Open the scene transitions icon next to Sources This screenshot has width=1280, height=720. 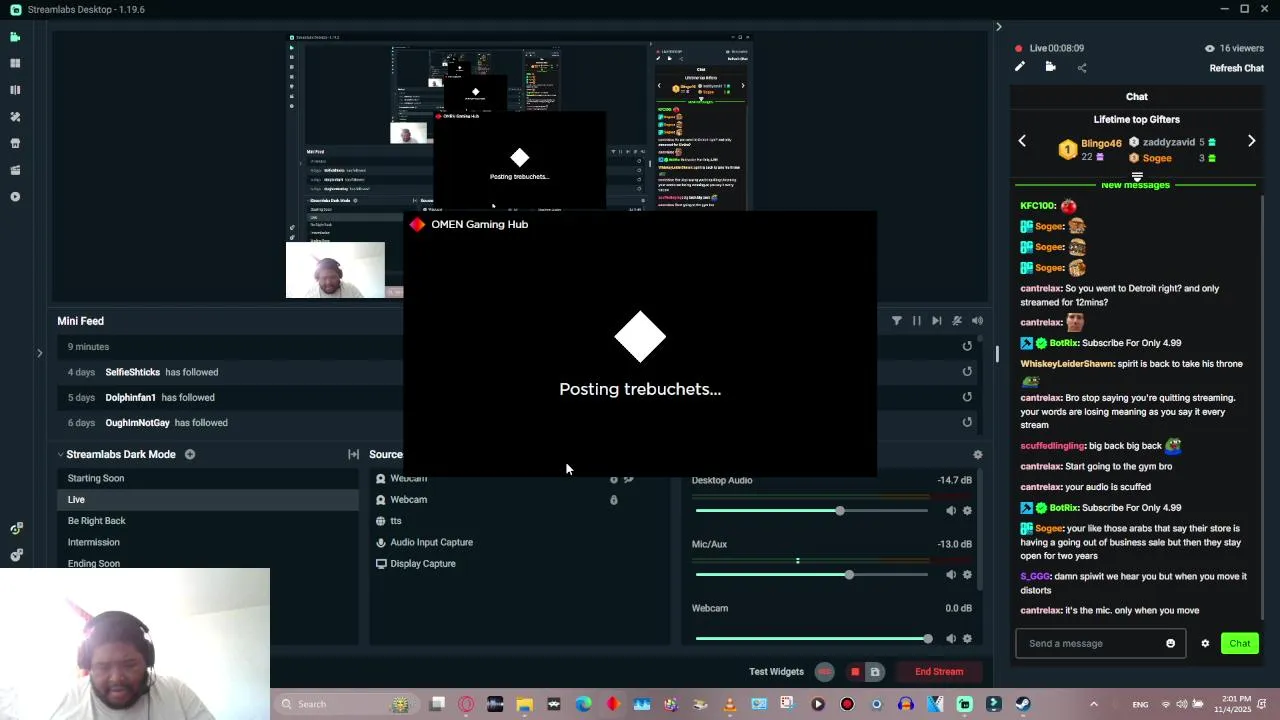[353, 454]
